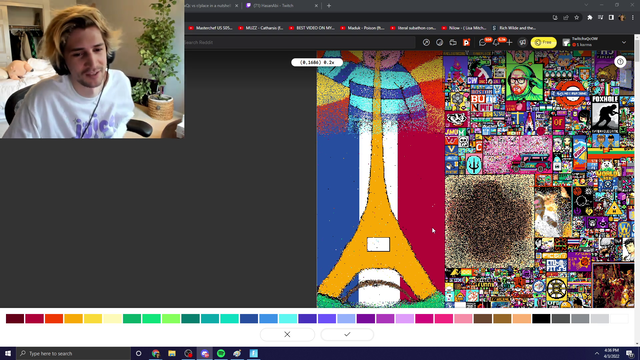Click the white rectangle on Eiffel tower canvas
Image resolution: width=640 pixels, height=360 pixels.
pyautogui.click(x=378, y=244)
